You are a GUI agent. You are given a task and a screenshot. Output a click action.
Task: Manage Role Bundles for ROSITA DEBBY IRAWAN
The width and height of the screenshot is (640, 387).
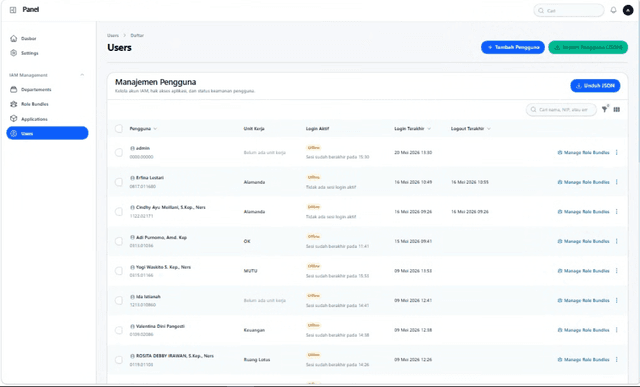(x=583, y=360)
